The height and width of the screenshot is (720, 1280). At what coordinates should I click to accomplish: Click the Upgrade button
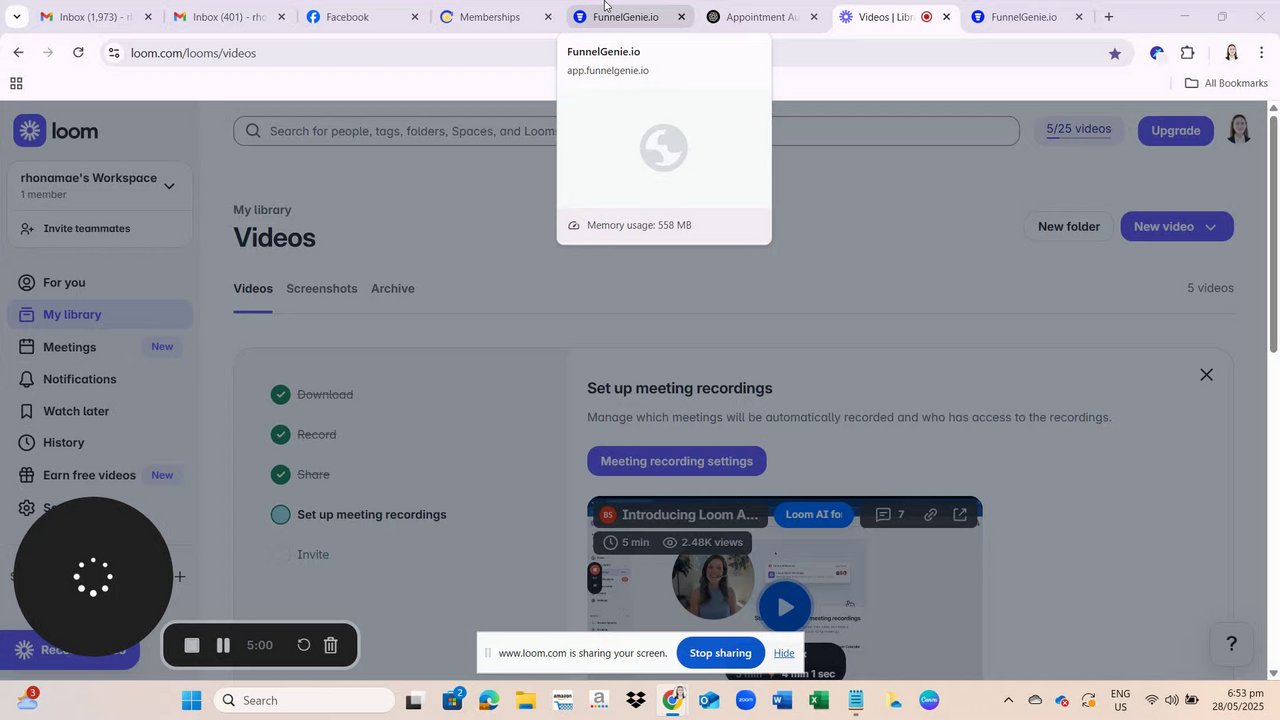[1176, 130]
